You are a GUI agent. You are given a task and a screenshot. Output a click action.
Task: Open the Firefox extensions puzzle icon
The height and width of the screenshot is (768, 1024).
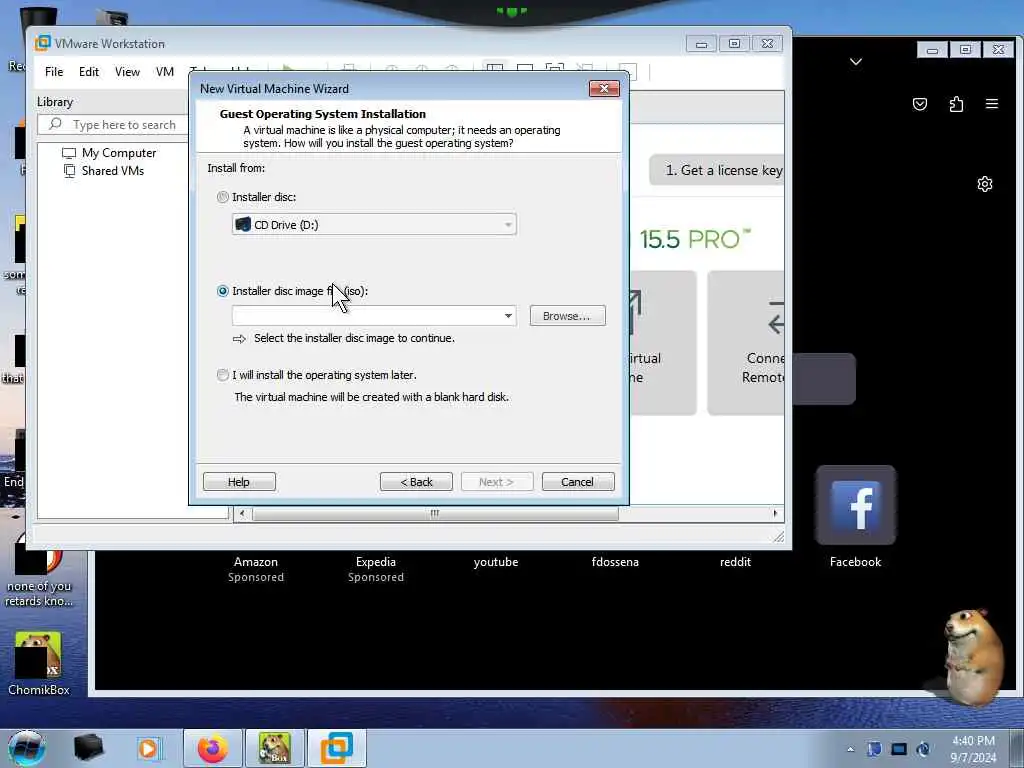pyautogui.click(x=956, y=104)
